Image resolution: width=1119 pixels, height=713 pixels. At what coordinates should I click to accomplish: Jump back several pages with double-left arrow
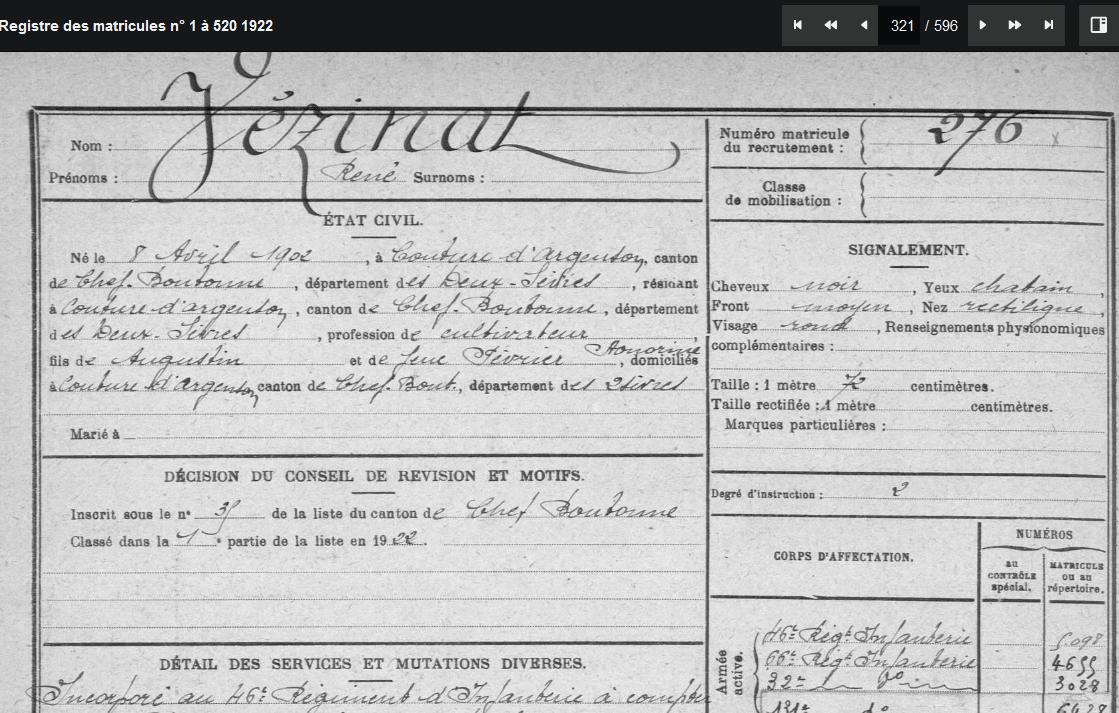[x=830, y=25]
